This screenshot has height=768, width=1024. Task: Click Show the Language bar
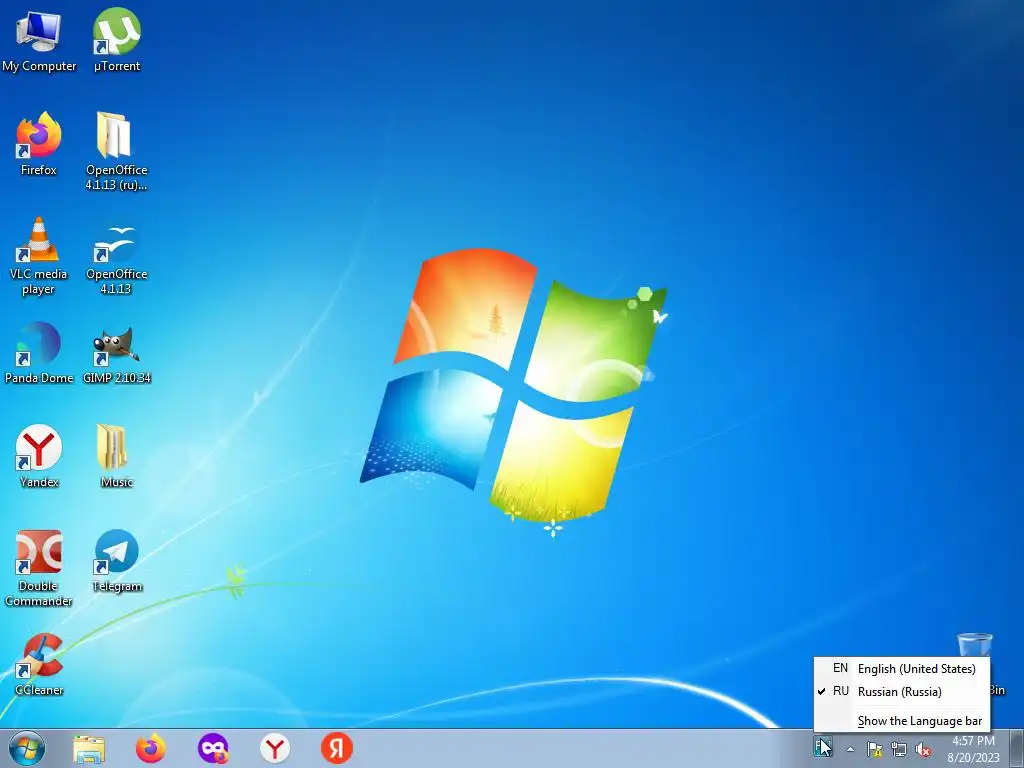902,721
